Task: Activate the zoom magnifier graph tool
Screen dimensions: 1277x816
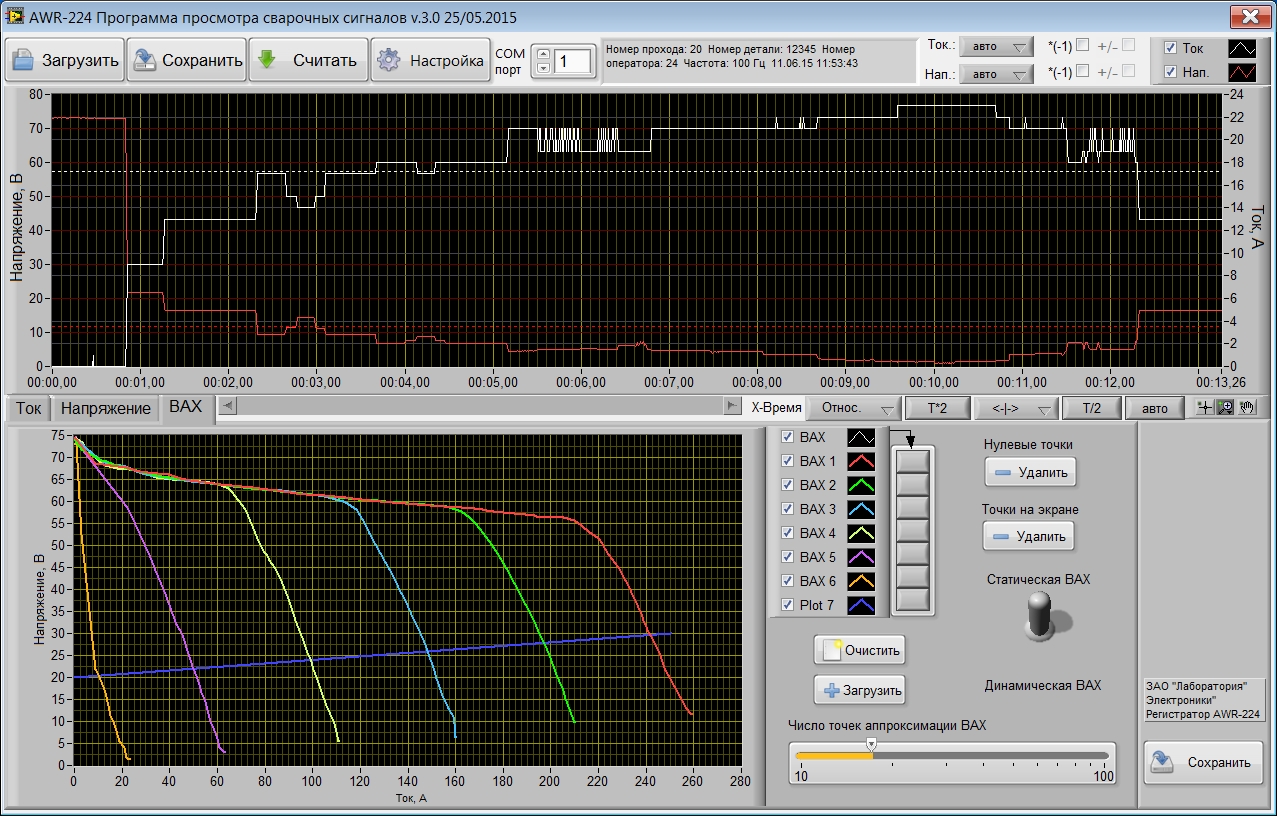Action: tap(1224, 408)
